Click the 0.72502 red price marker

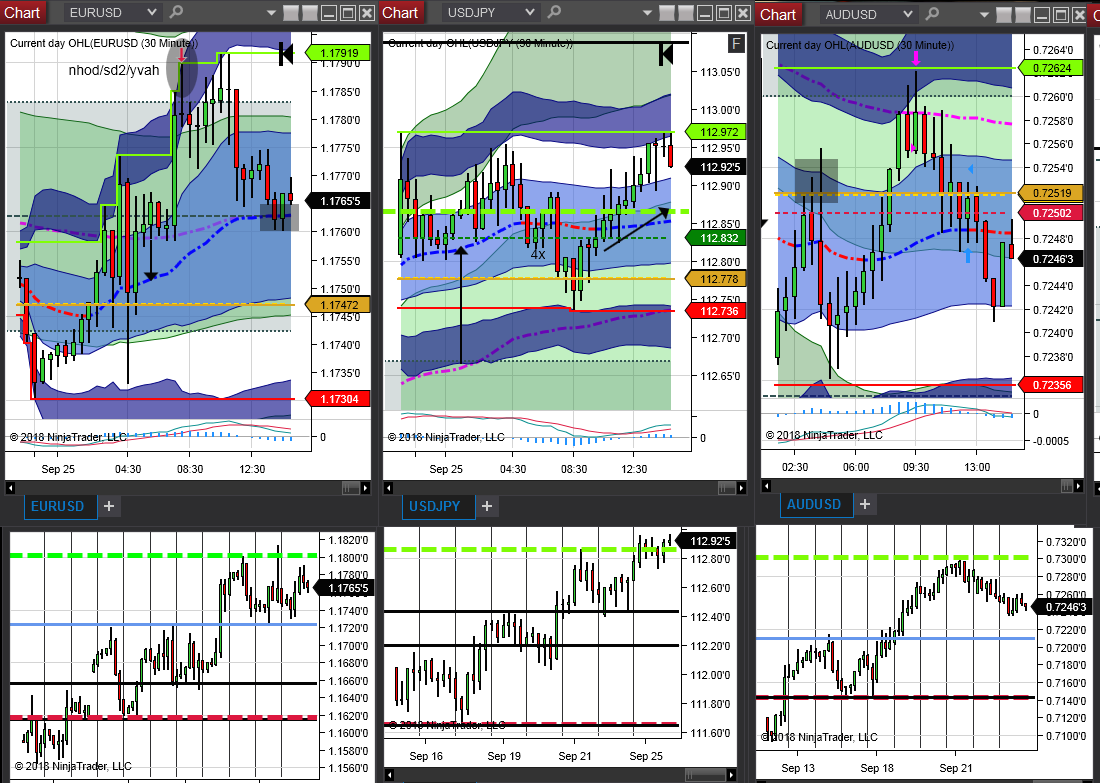tap(1050, 213)
